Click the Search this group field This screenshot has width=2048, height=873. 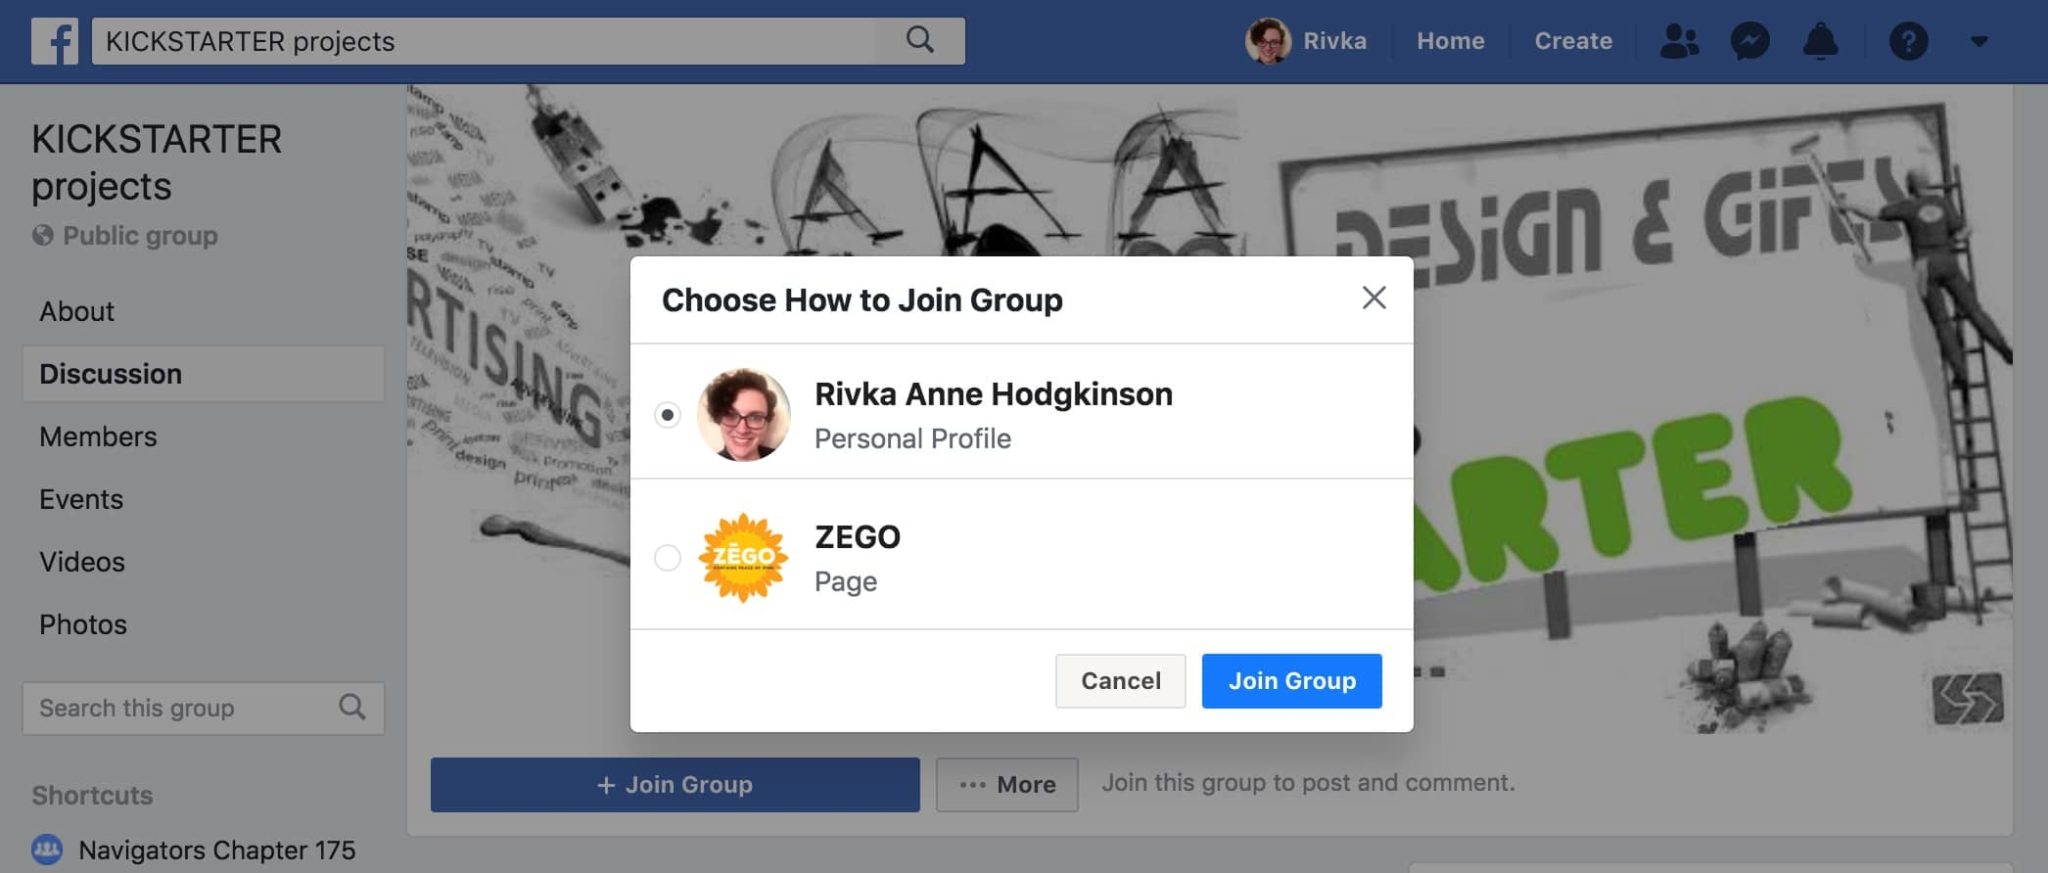[204, 708]
